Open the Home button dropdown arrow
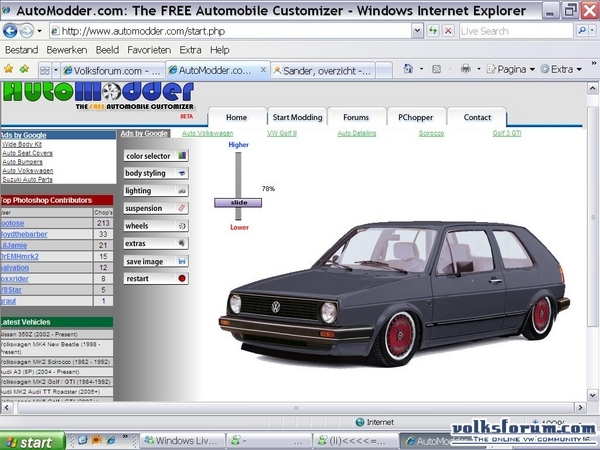Image resolution: width=600 pixels, height=450 pixels. 421,69
